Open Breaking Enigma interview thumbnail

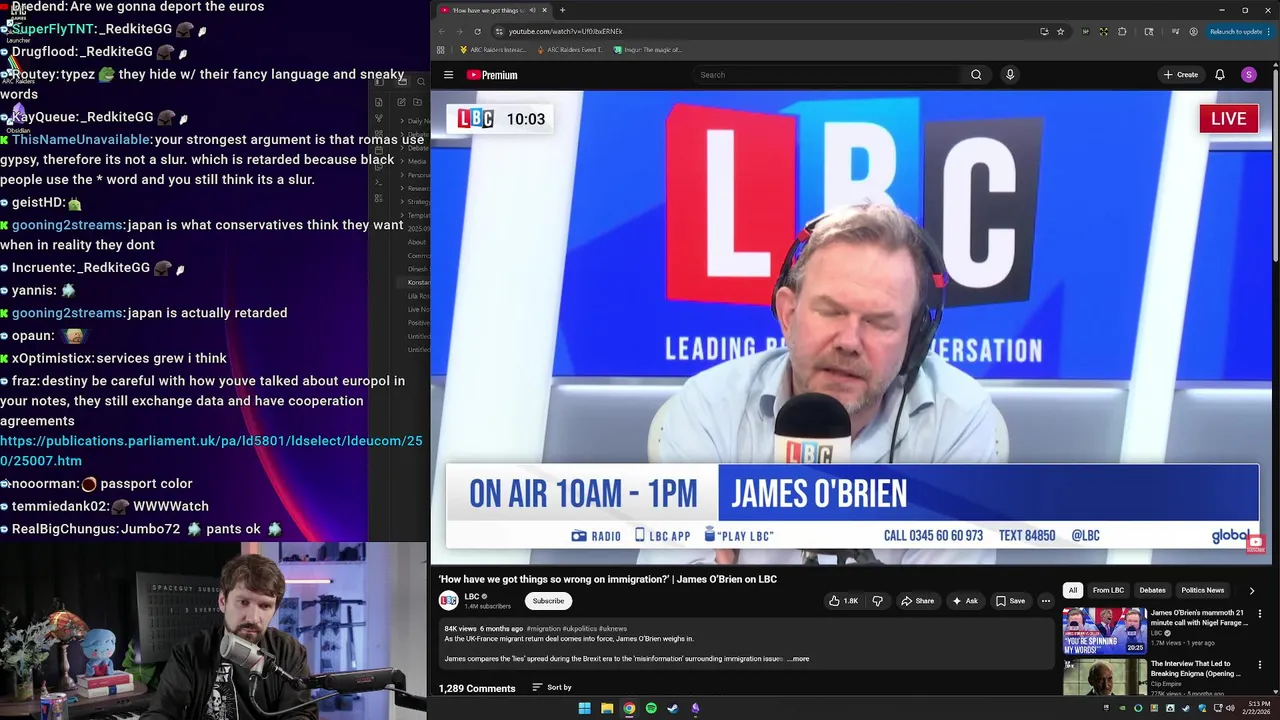point(1104,677)
